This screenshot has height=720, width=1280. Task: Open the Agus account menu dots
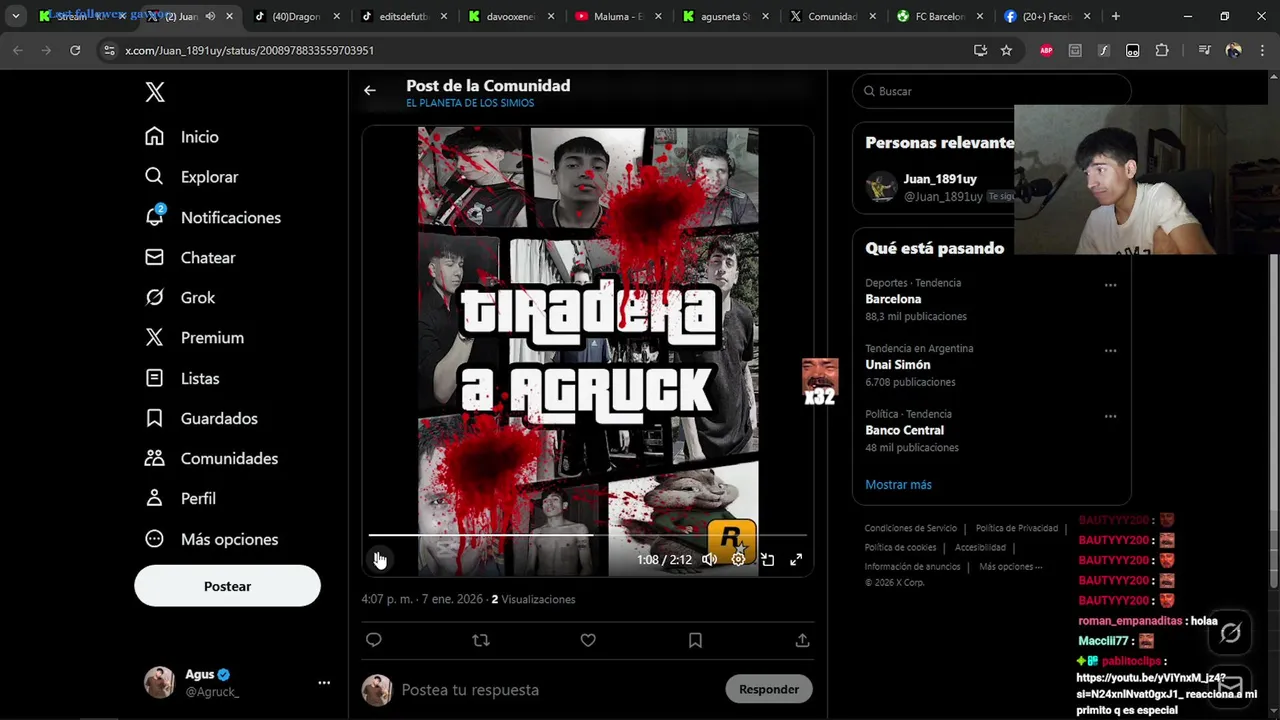click(x=324, y=683)
